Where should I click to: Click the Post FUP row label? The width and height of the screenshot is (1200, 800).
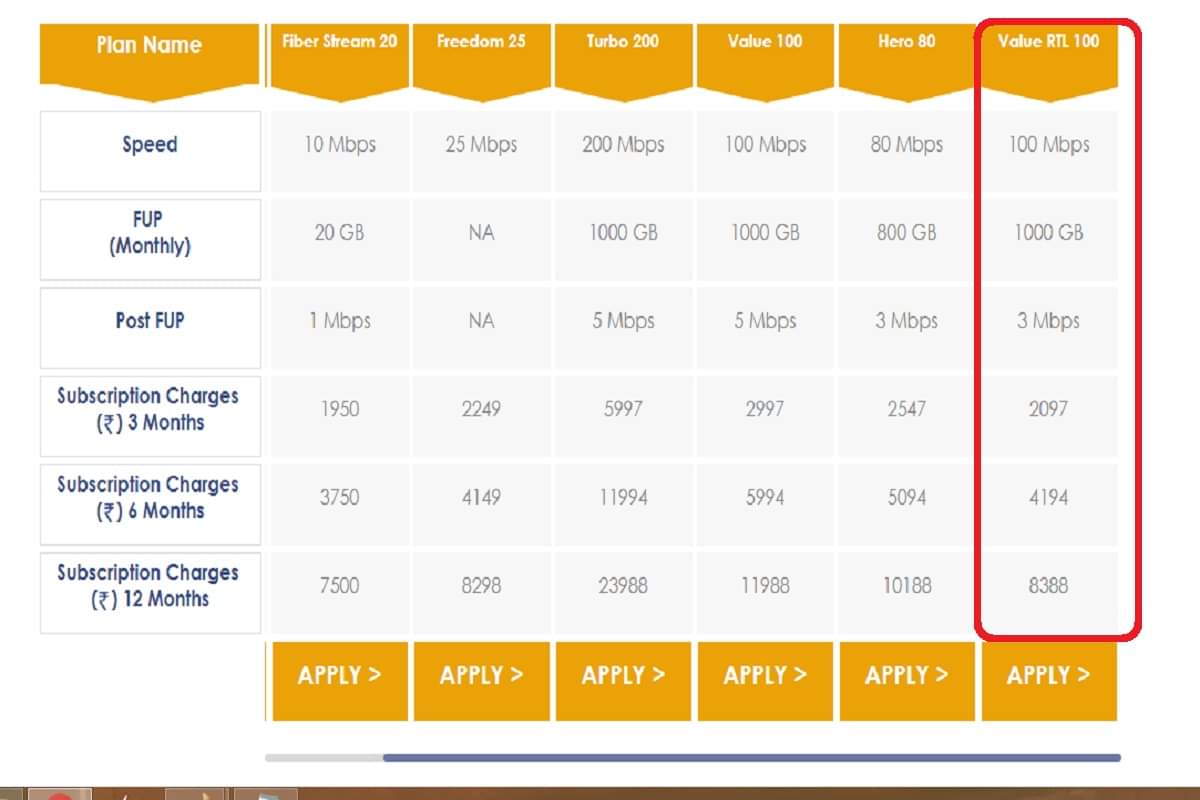pyautogui.click(x=149, y=320)
